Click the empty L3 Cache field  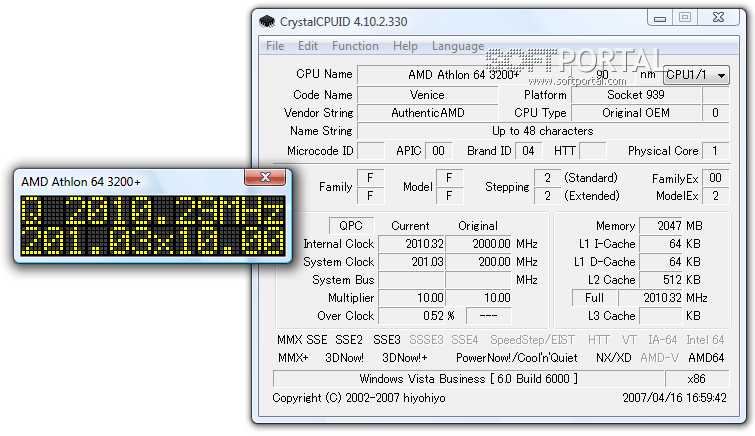click(661, 316)
